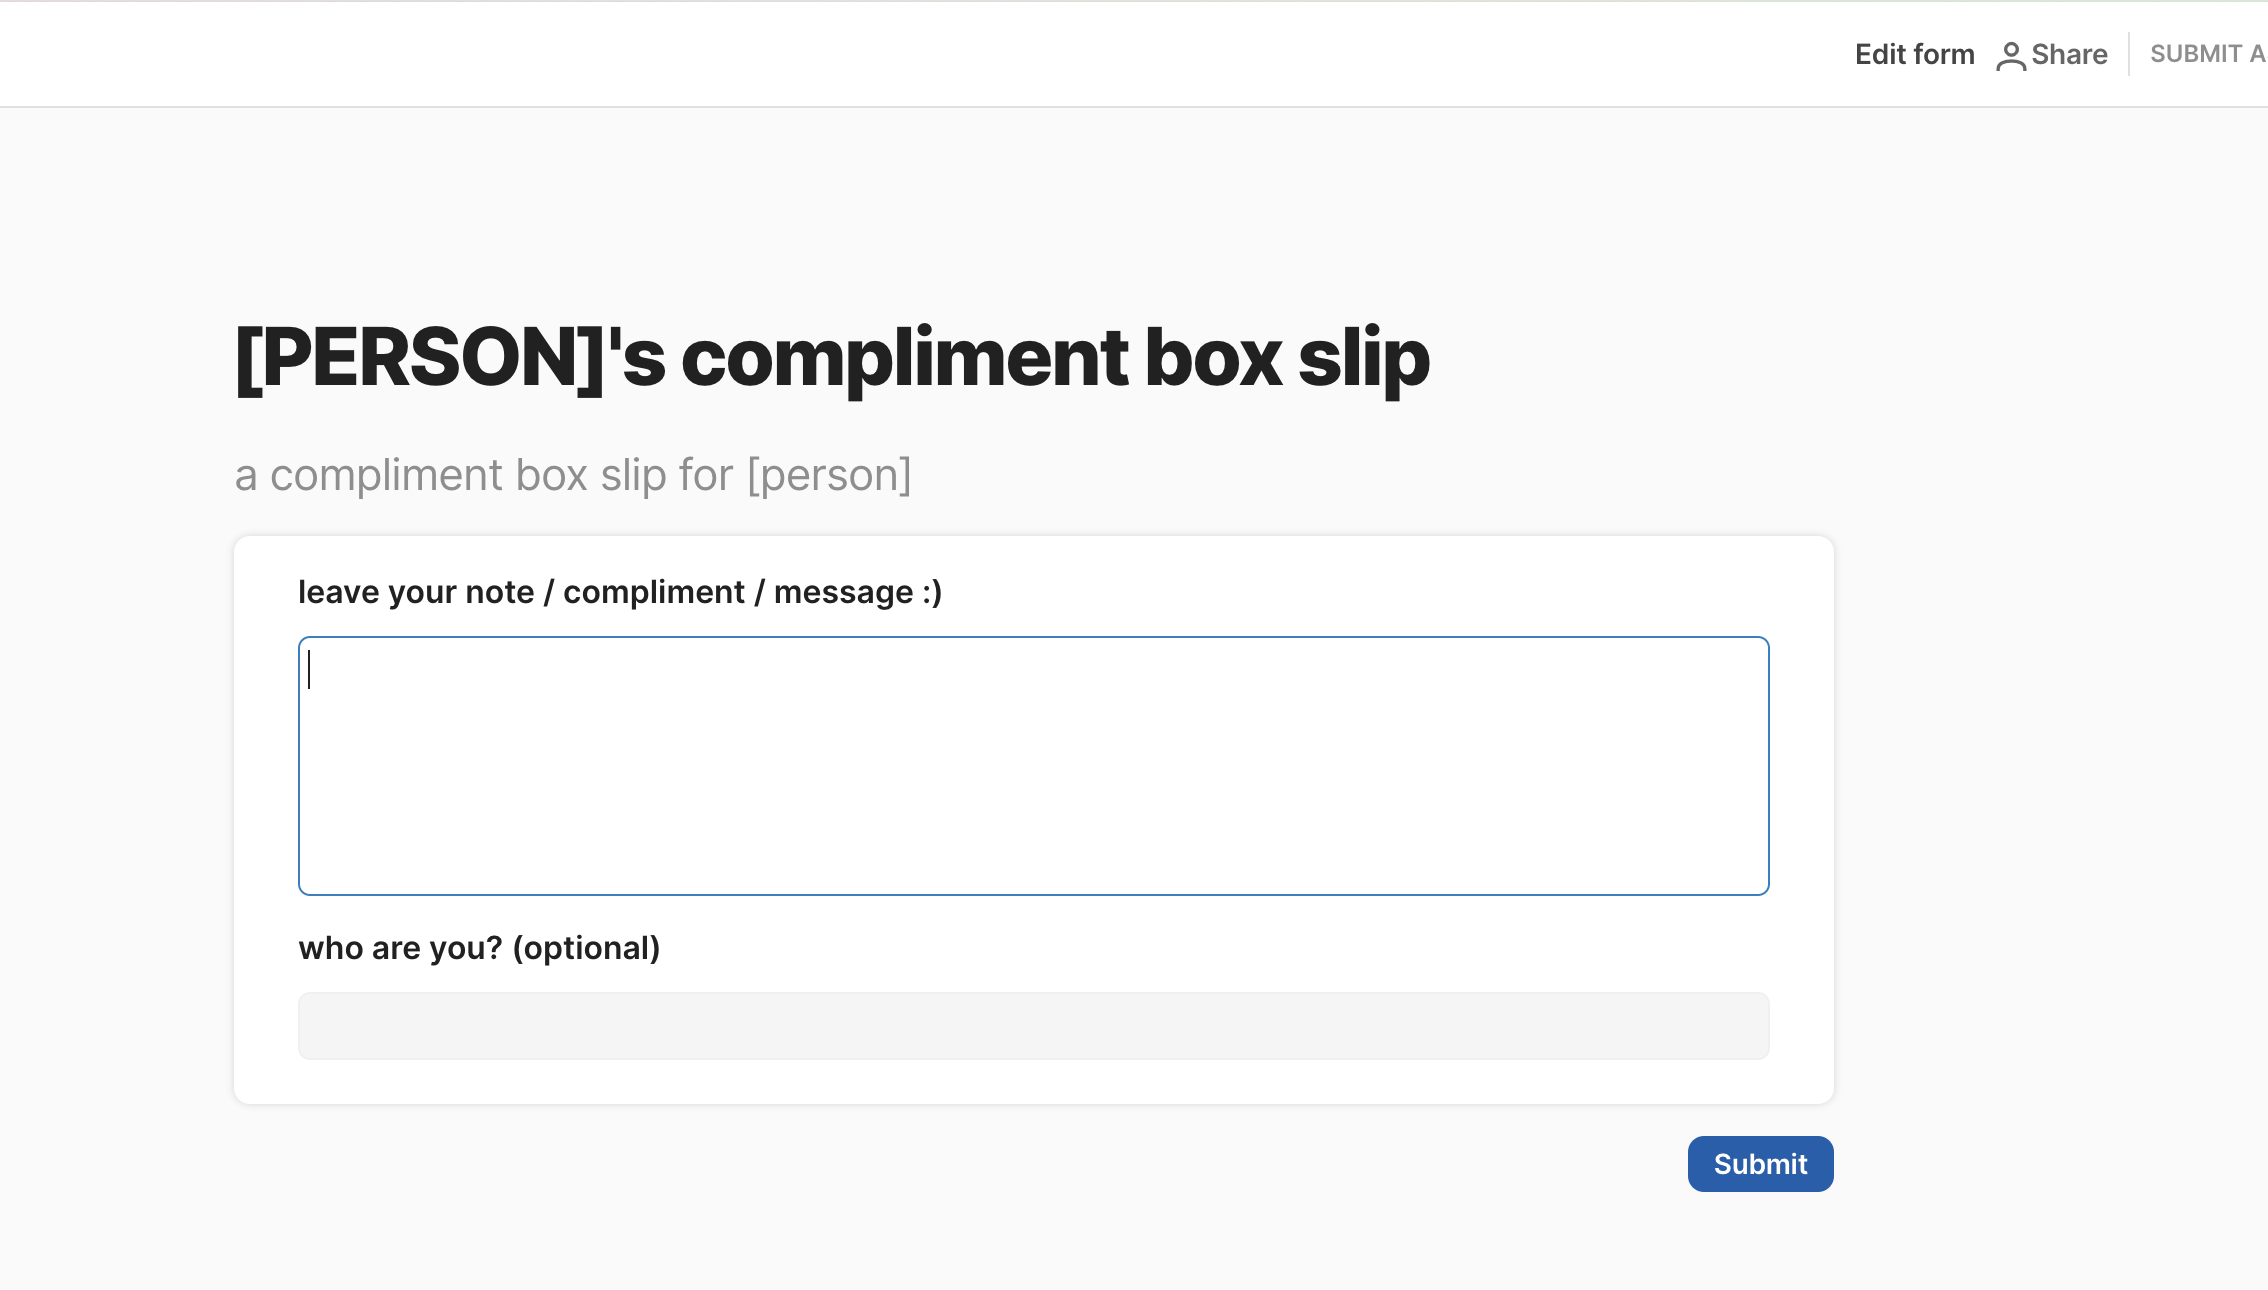The height and width of the screenshot is (1290, 2268).
Task: Click the smiley :) in the note label
Action: (932, 592)
